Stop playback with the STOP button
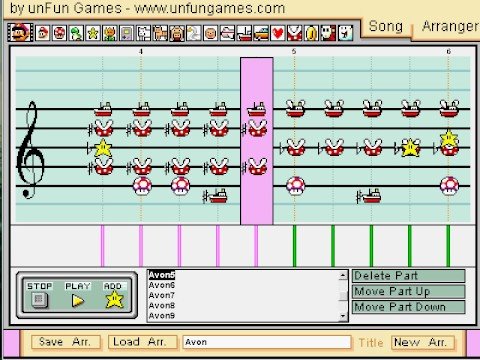The width and height of the screenshot is (480, 360). click(39, 295)
